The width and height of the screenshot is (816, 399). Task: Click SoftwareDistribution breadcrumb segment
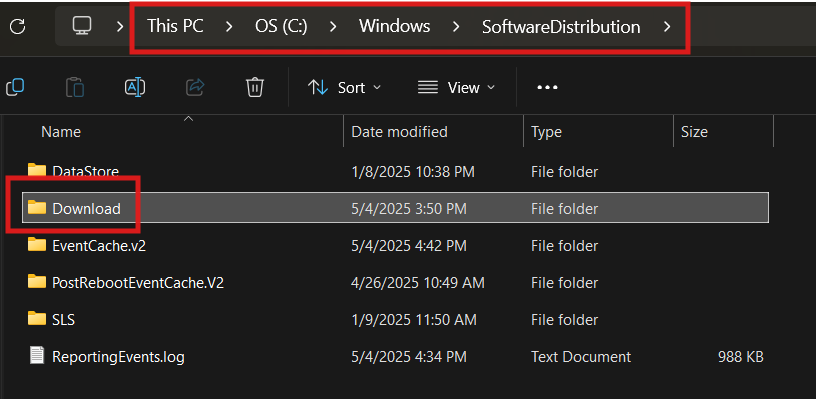click(561, 26)
